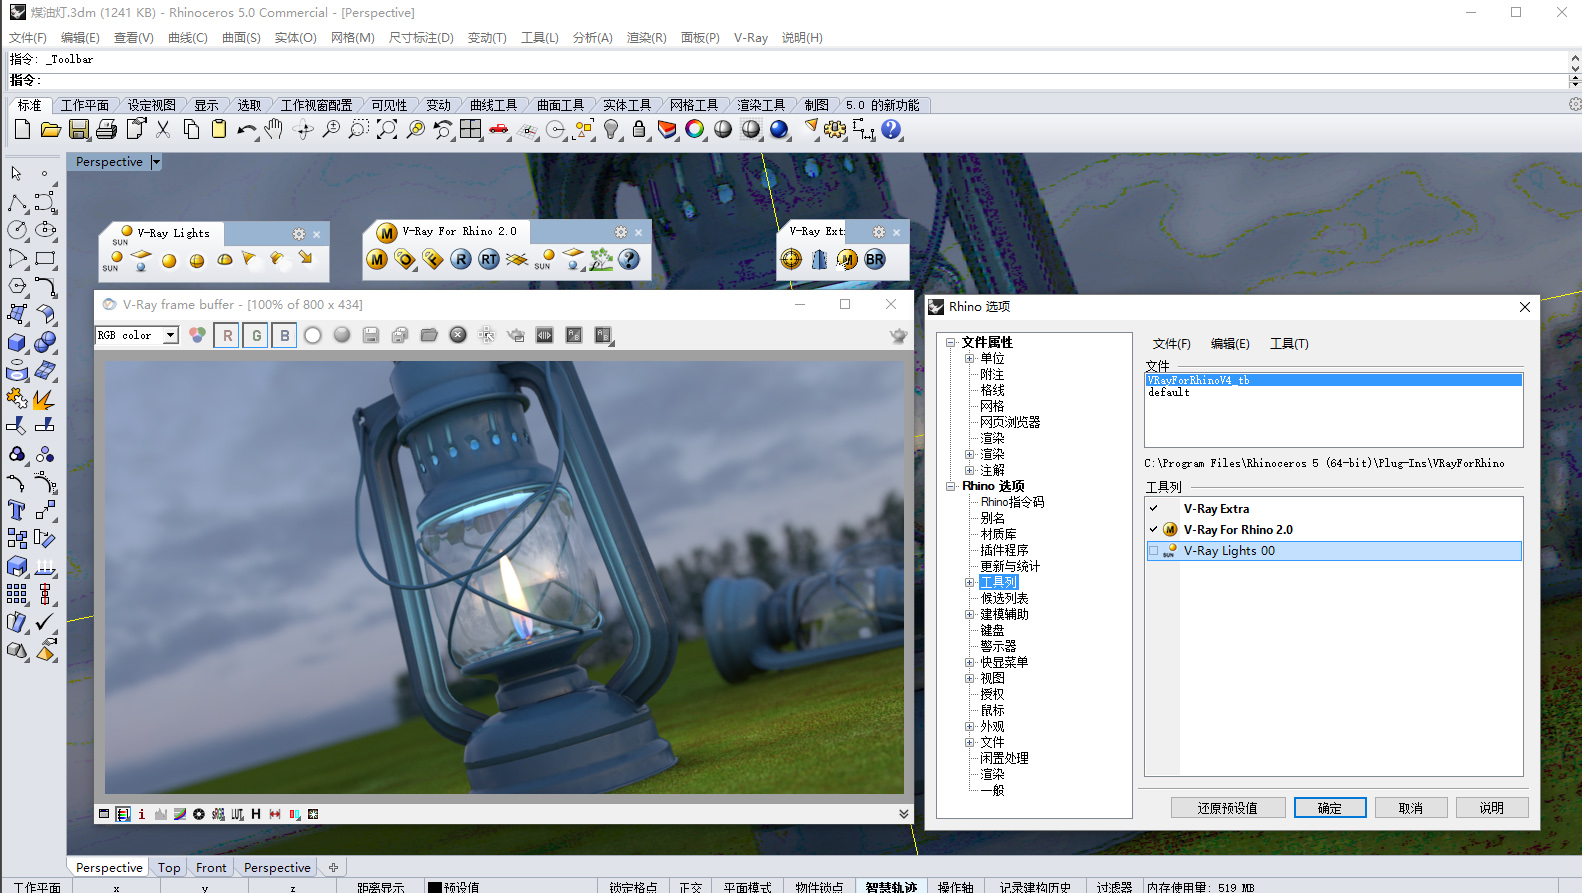Open the V-Ray material editor M icon
The height and width of the screenshot is (893, 1582).
coord(377,260)
